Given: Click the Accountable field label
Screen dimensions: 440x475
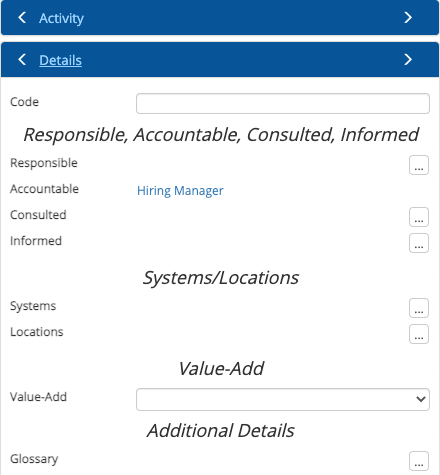Looking at the screenshot, I should 44,189.
